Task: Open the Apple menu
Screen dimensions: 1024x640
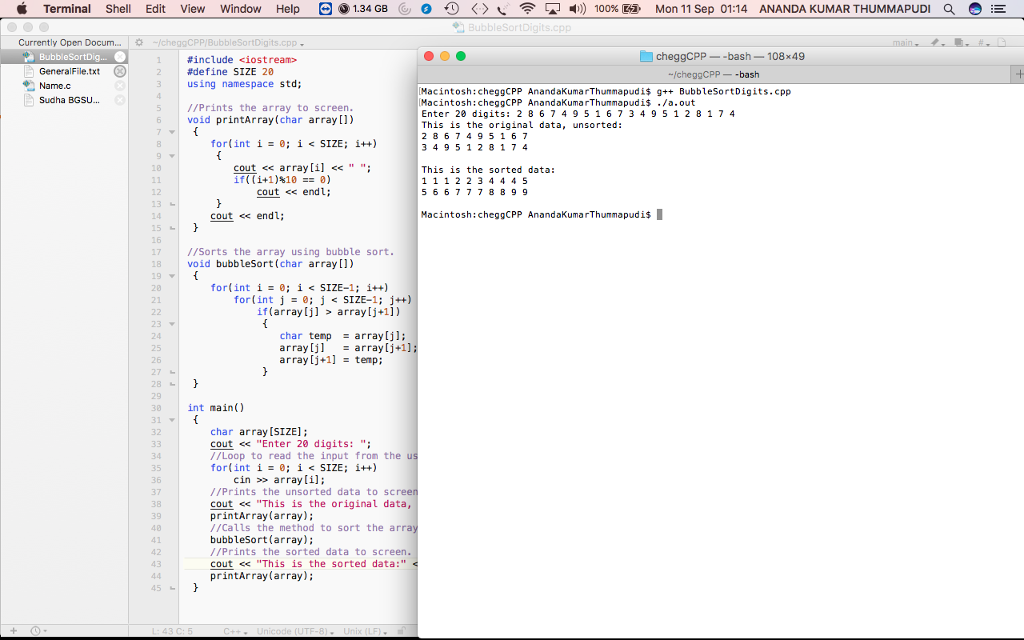Action: [22, 8]
